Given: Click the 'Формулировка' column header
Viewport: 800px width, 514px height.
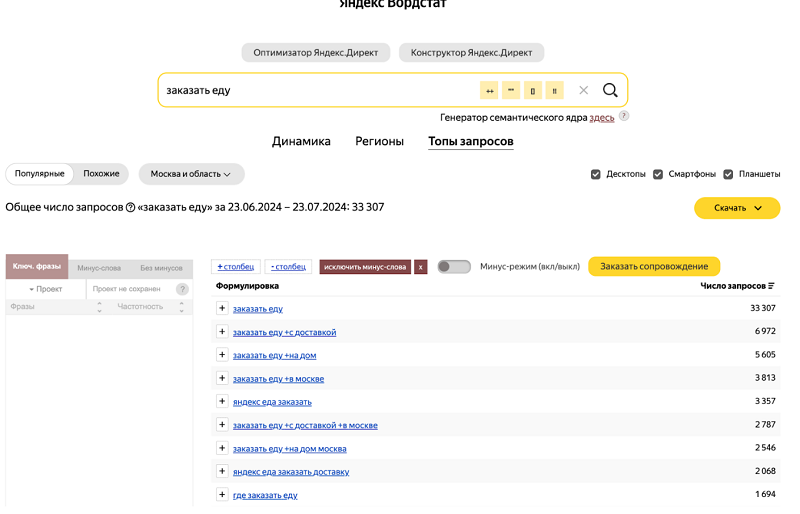Looking at the screenshot, I should point(247,286).
